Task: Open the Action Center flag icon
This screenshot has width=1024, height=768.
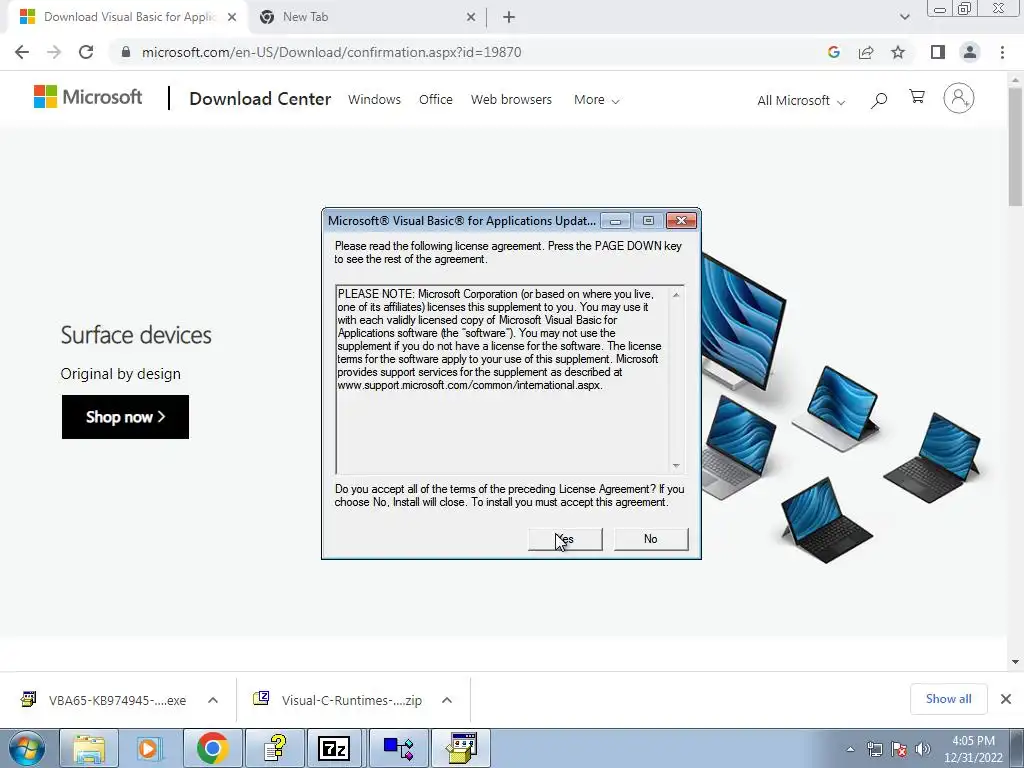Action: point(899,750)
